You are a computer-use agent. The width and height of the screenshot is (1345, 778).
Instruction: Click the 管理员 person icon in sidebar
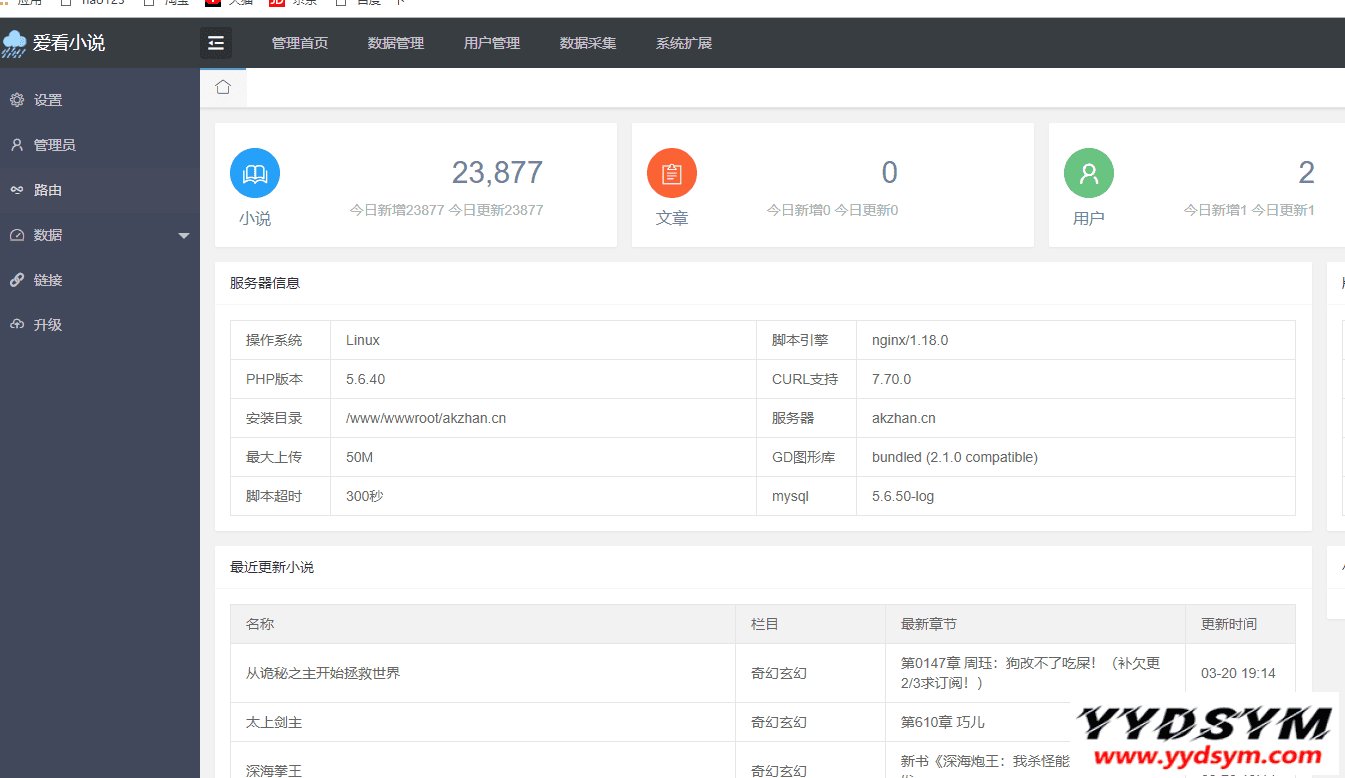click(x=17, y=145)
